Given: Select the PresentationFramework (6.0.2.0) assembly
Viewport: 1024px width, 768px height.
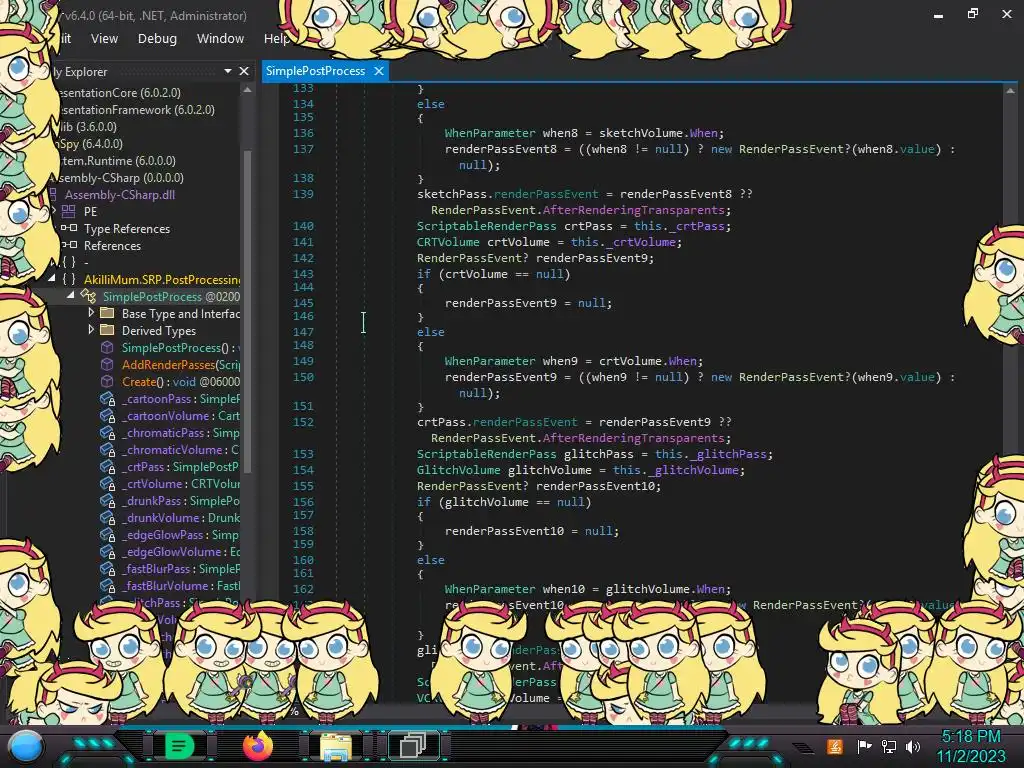Looking at the screenshot, I should click(136, 109).
